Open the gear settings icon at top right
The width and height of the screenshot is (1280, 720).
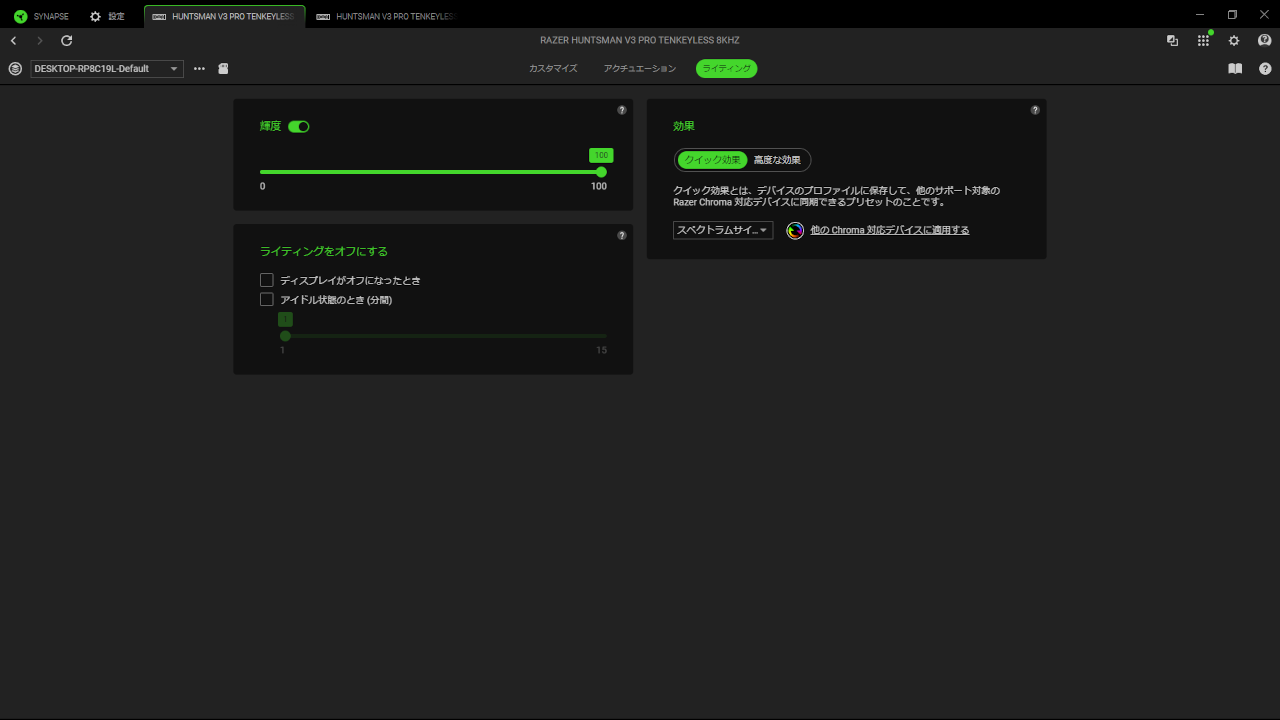(1234, 41)
